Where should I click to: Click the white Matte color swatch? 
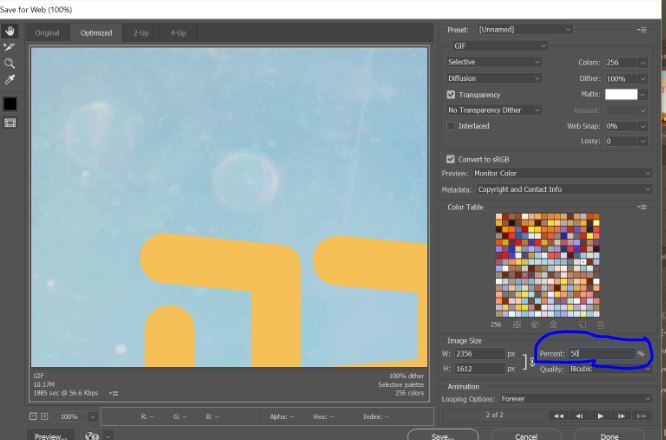[x=621, y=94]
